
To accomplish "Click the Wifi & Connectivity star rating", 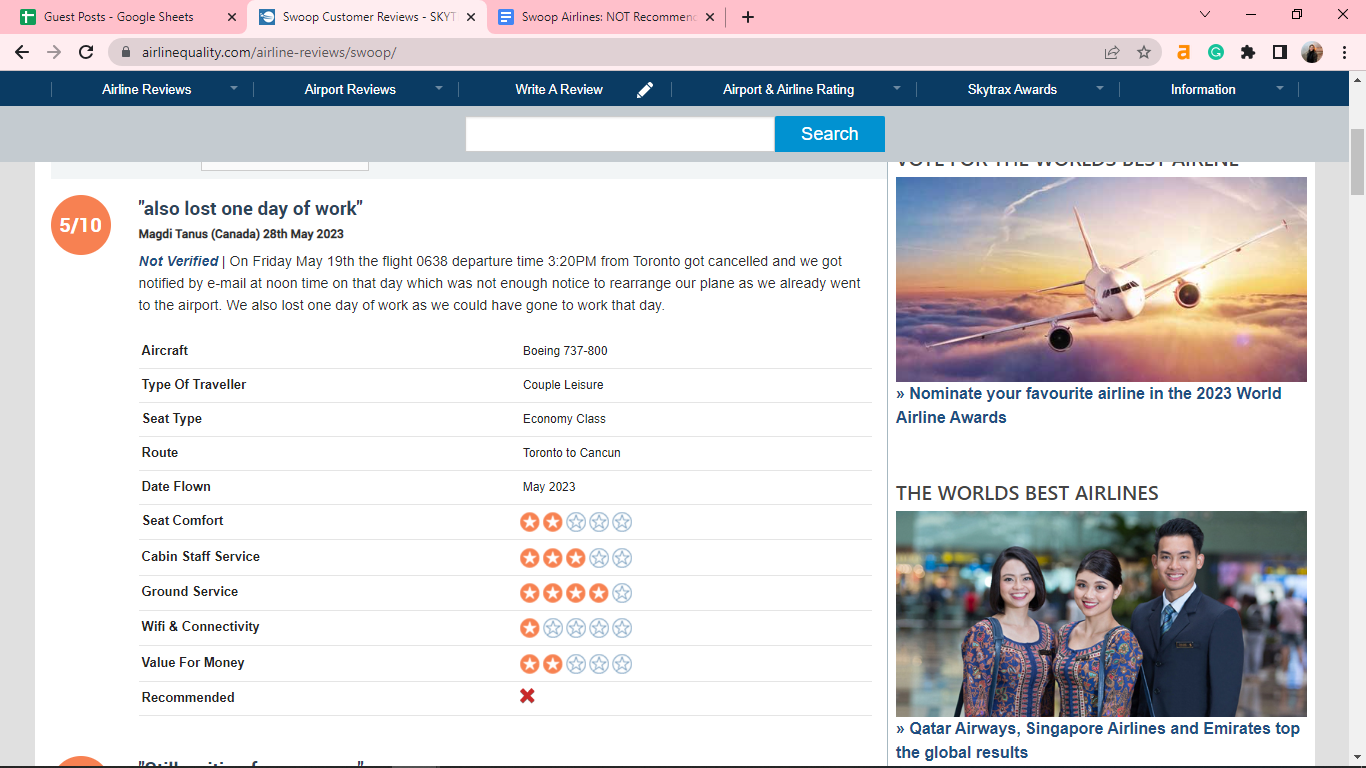I will click(576, 628).
